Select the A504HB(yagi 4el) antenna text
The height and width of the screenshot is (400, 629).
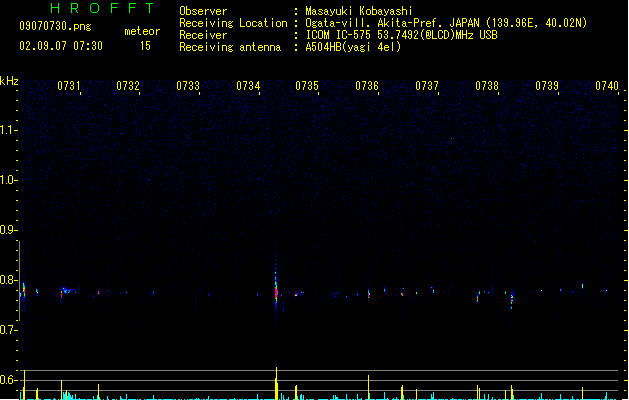353,47
